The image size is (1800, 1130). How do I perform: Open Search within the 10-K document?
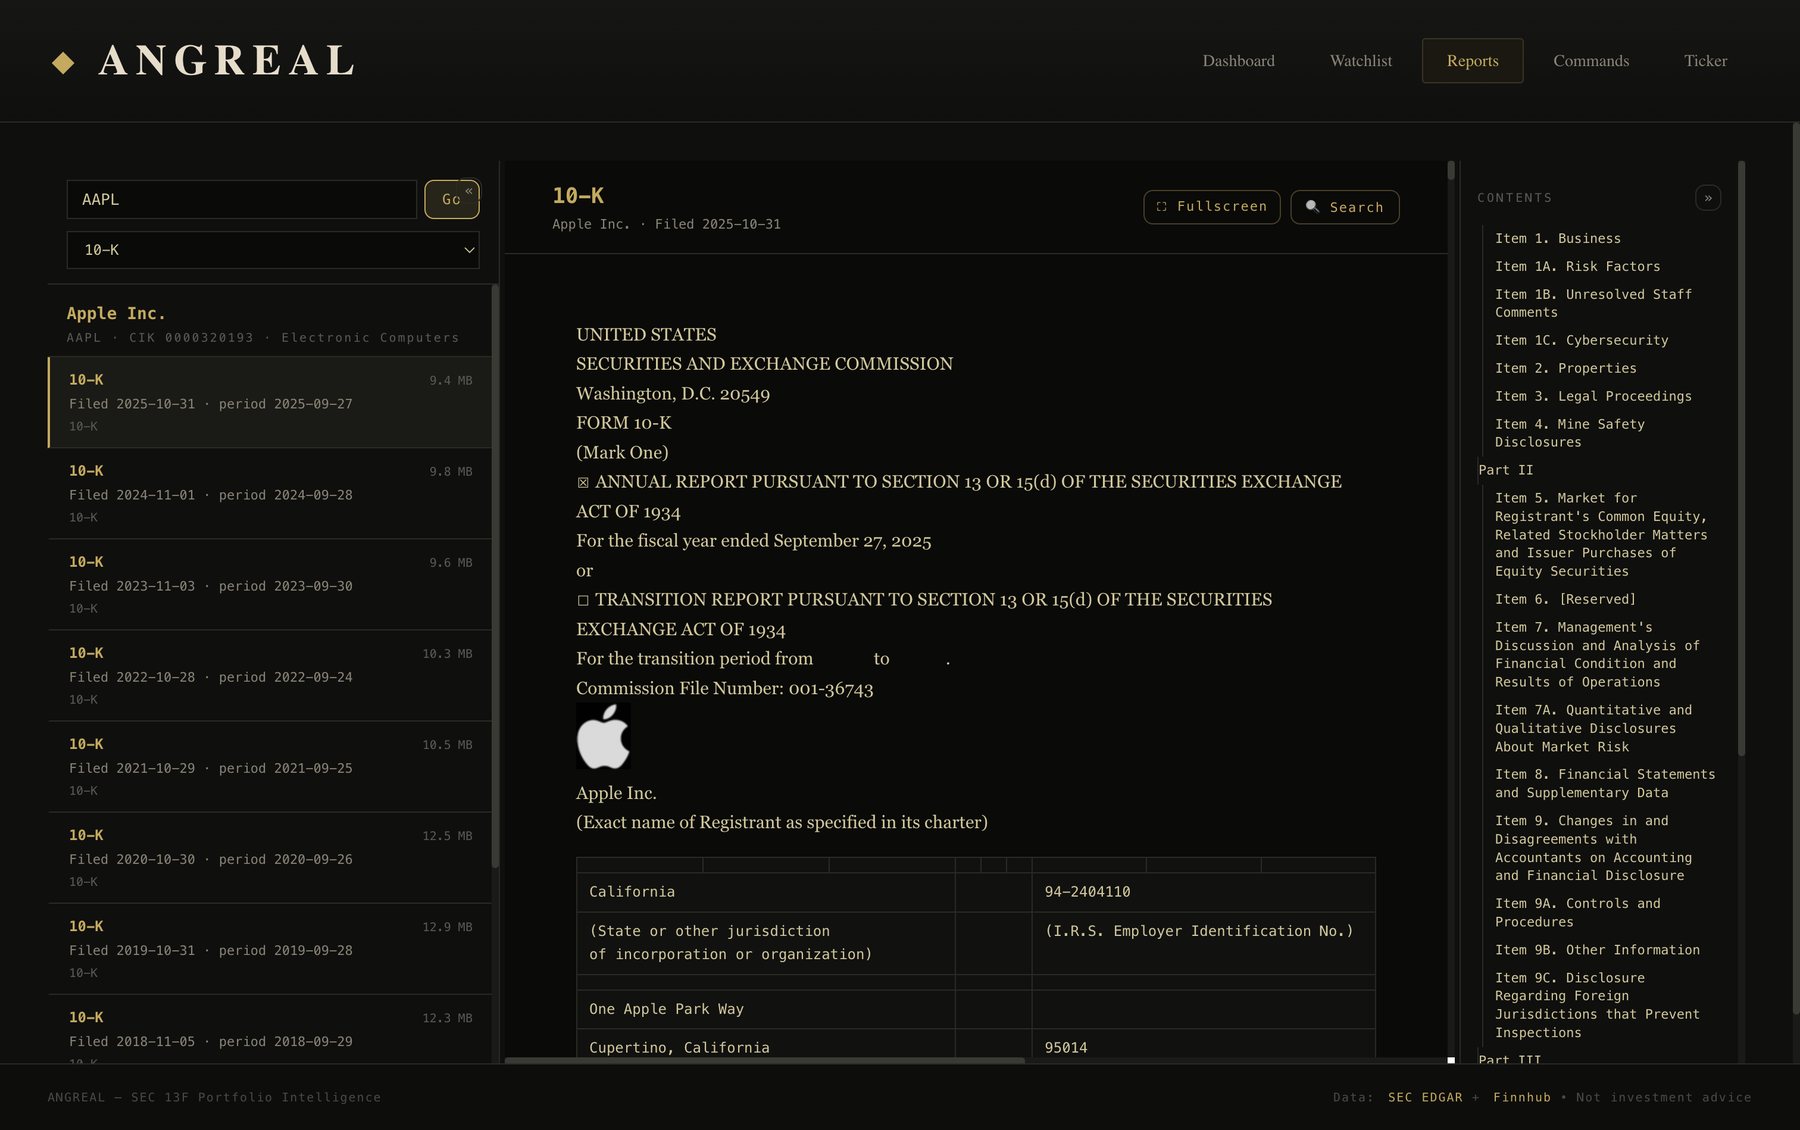[1345, 207]
